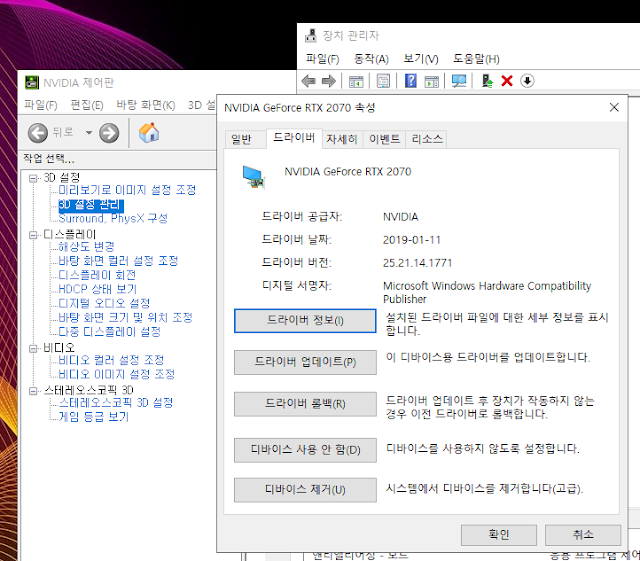Open 바탕 화면 컬러 설정 조정 link
640x561 pixels.
[x=118, y=261]
